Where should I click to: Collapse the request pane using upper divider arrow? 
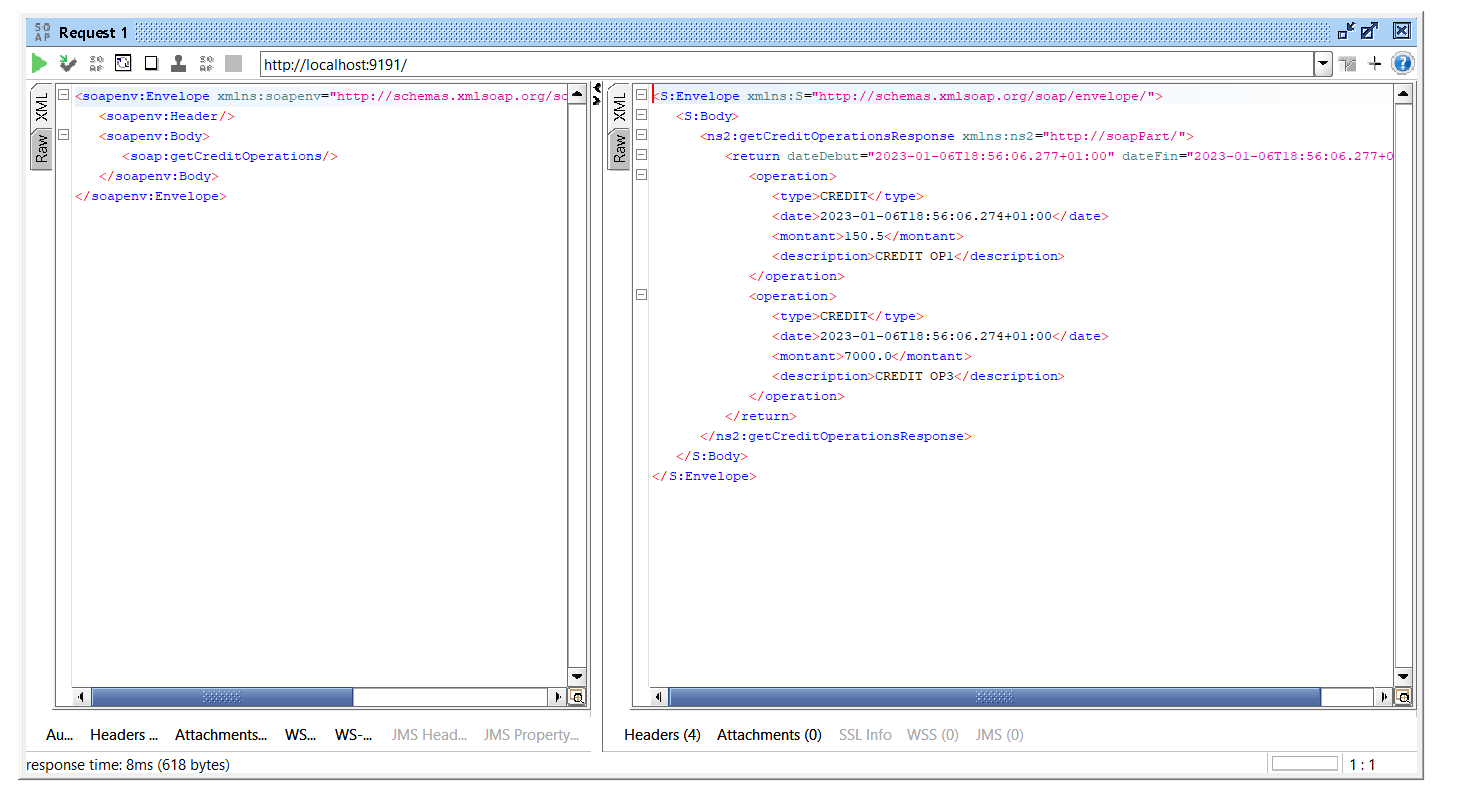pos(598,88)
